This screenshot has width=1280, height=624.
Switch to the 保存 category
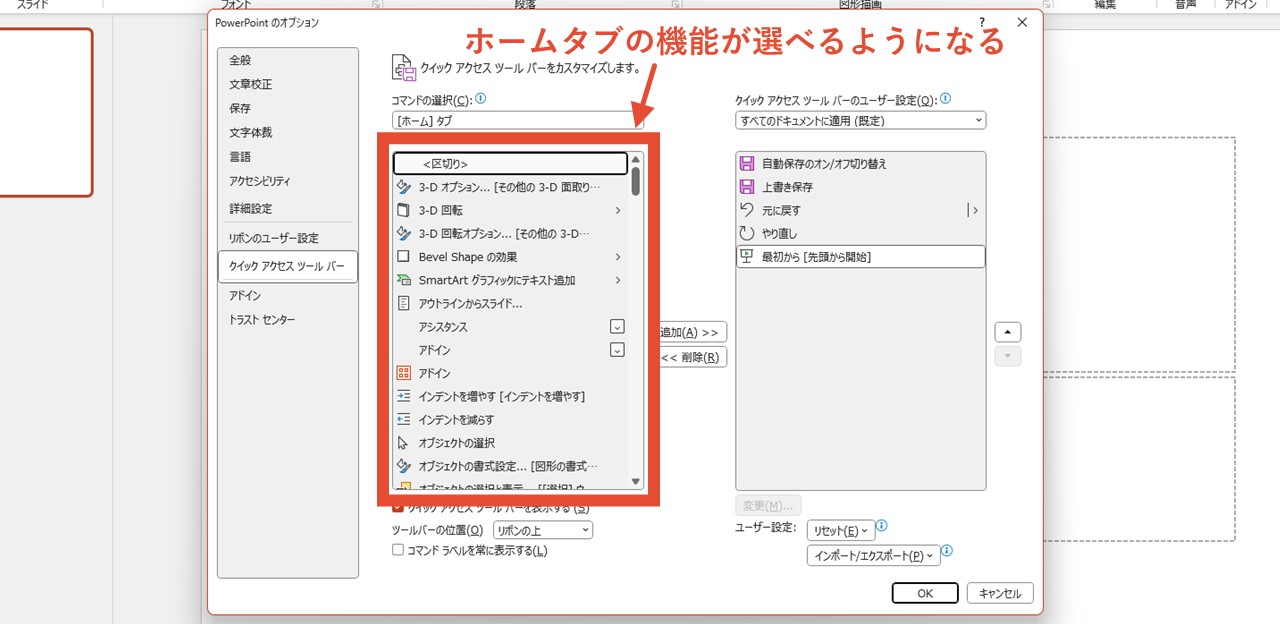click(x=240, y=108)
